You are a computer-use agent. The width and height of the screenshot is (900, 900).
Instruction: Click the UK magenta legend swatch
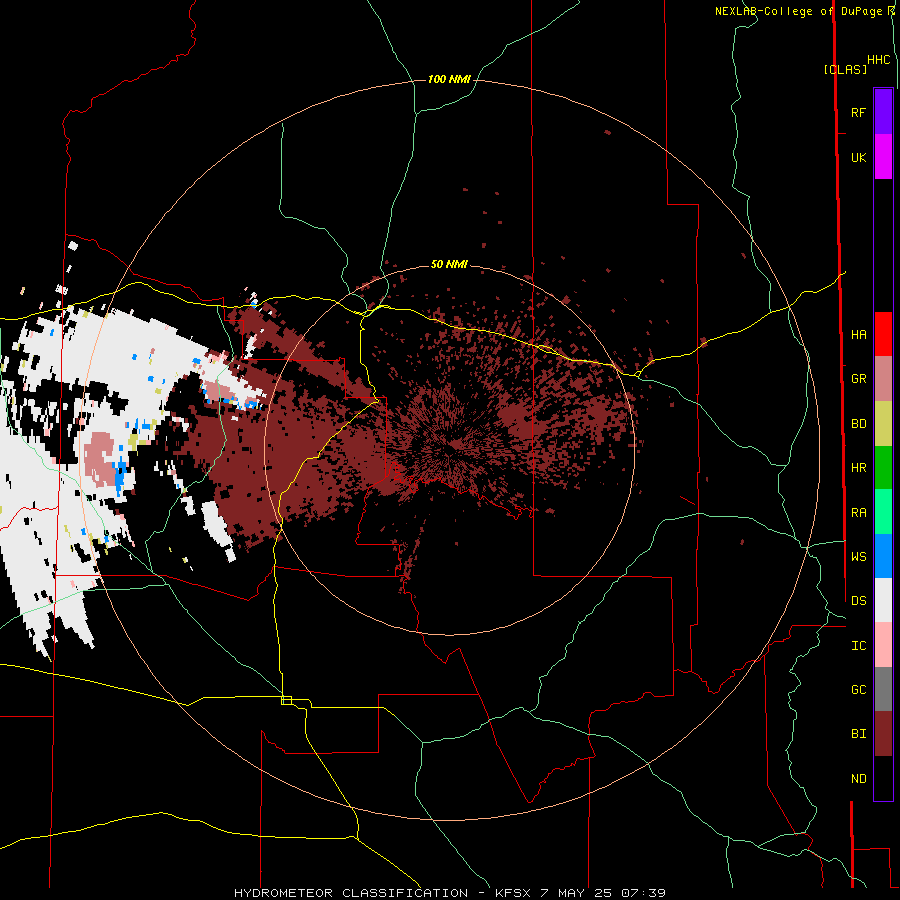click(883, 157)
